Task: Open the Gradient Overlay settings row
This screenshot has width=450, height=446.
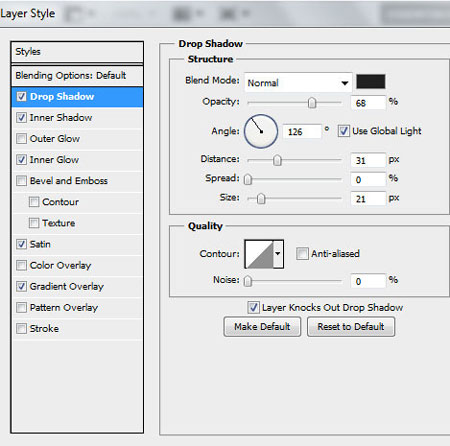Action: click(x=77, y=286)
